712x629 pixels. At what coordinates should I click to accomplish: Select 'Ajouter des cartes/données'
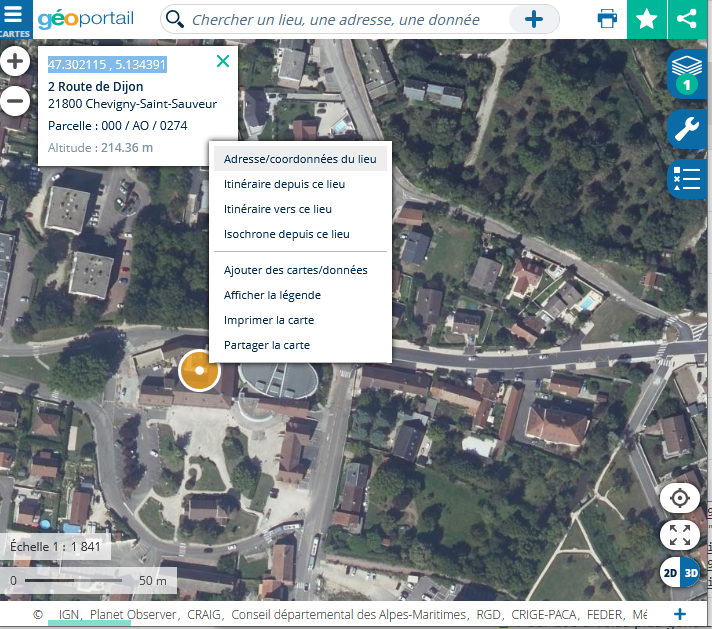(295, 270)
